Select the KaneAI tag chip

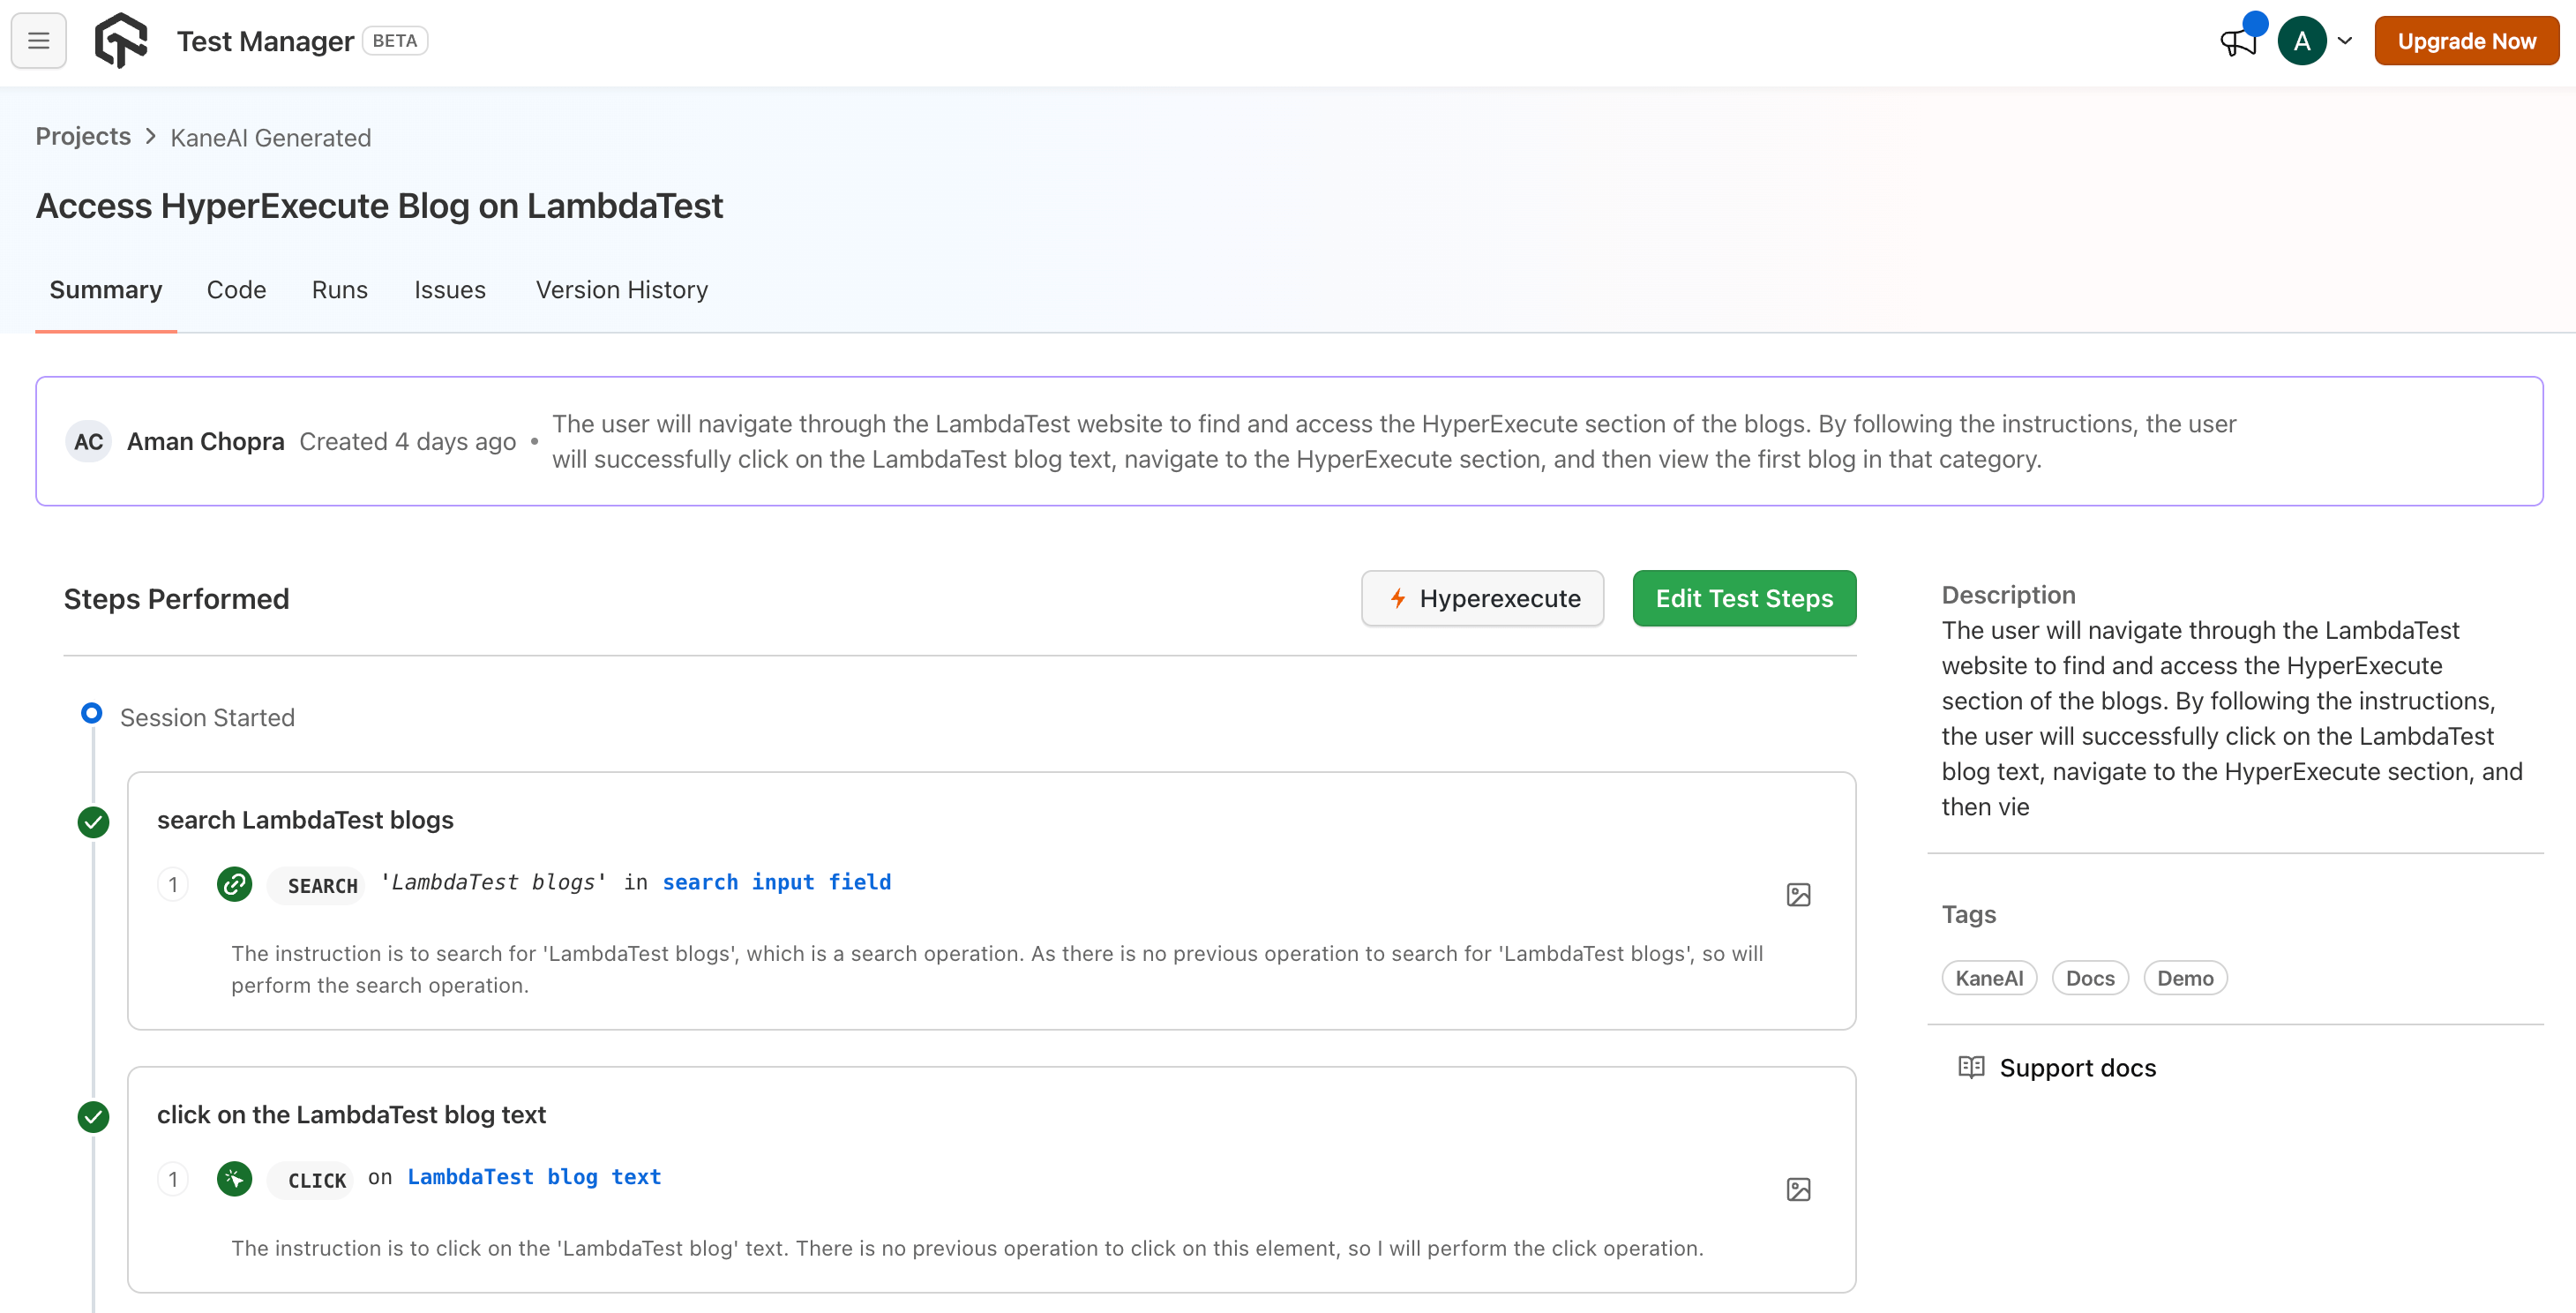click(1988, 978)
